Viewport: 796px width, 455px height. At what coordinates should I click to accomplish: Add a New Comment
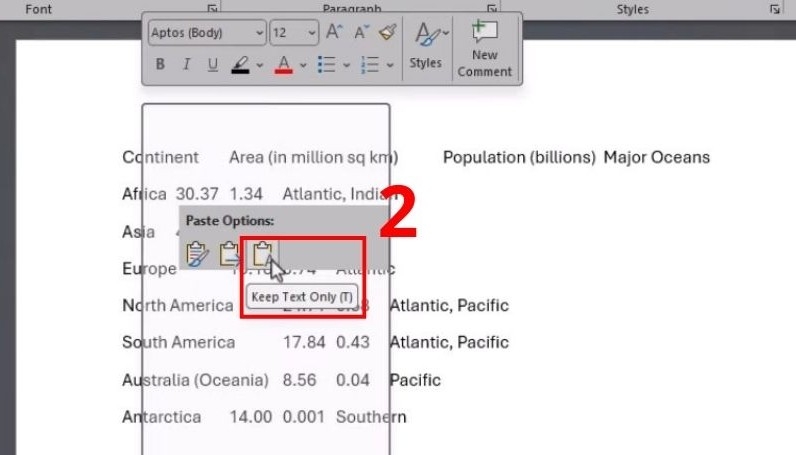click(x=485, y=49)
